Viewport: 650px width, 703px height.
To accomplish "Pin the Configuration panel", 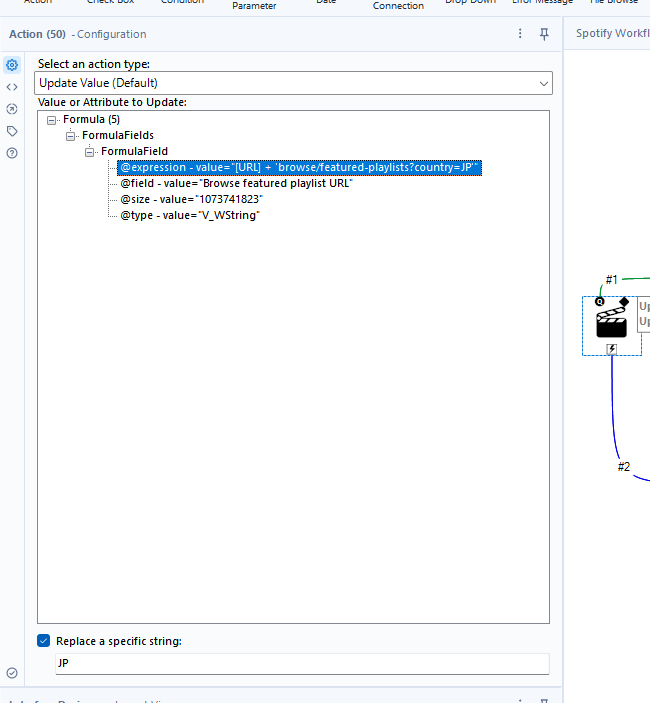I will (x=544, y=34).
